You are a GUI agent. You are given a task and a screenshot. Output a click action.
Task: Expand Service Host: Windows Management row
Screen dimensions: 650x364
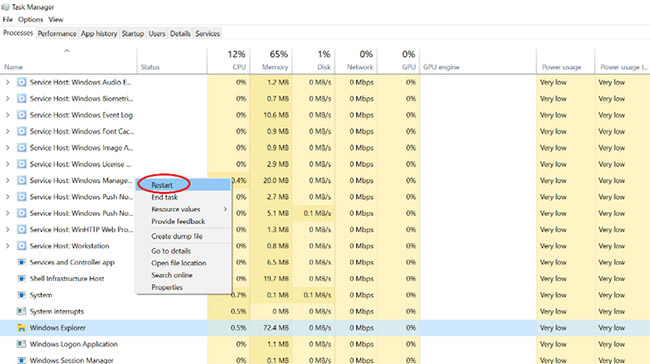[x=7, y=180]
